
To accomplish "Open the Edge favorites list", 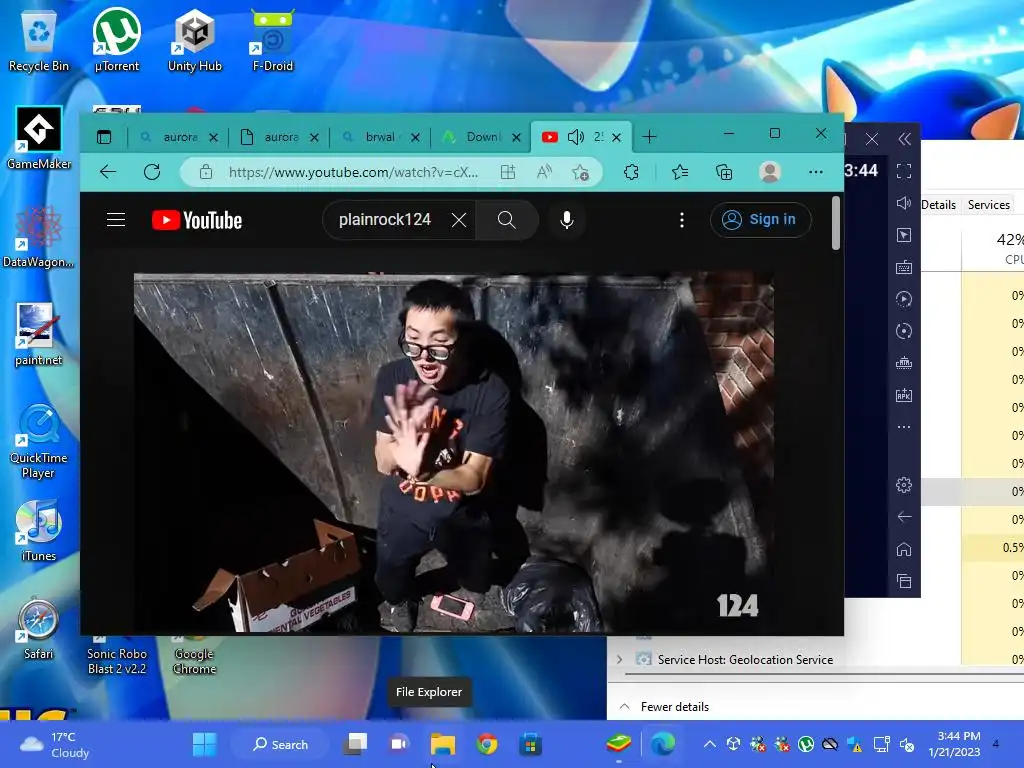I will click(680, 172).
